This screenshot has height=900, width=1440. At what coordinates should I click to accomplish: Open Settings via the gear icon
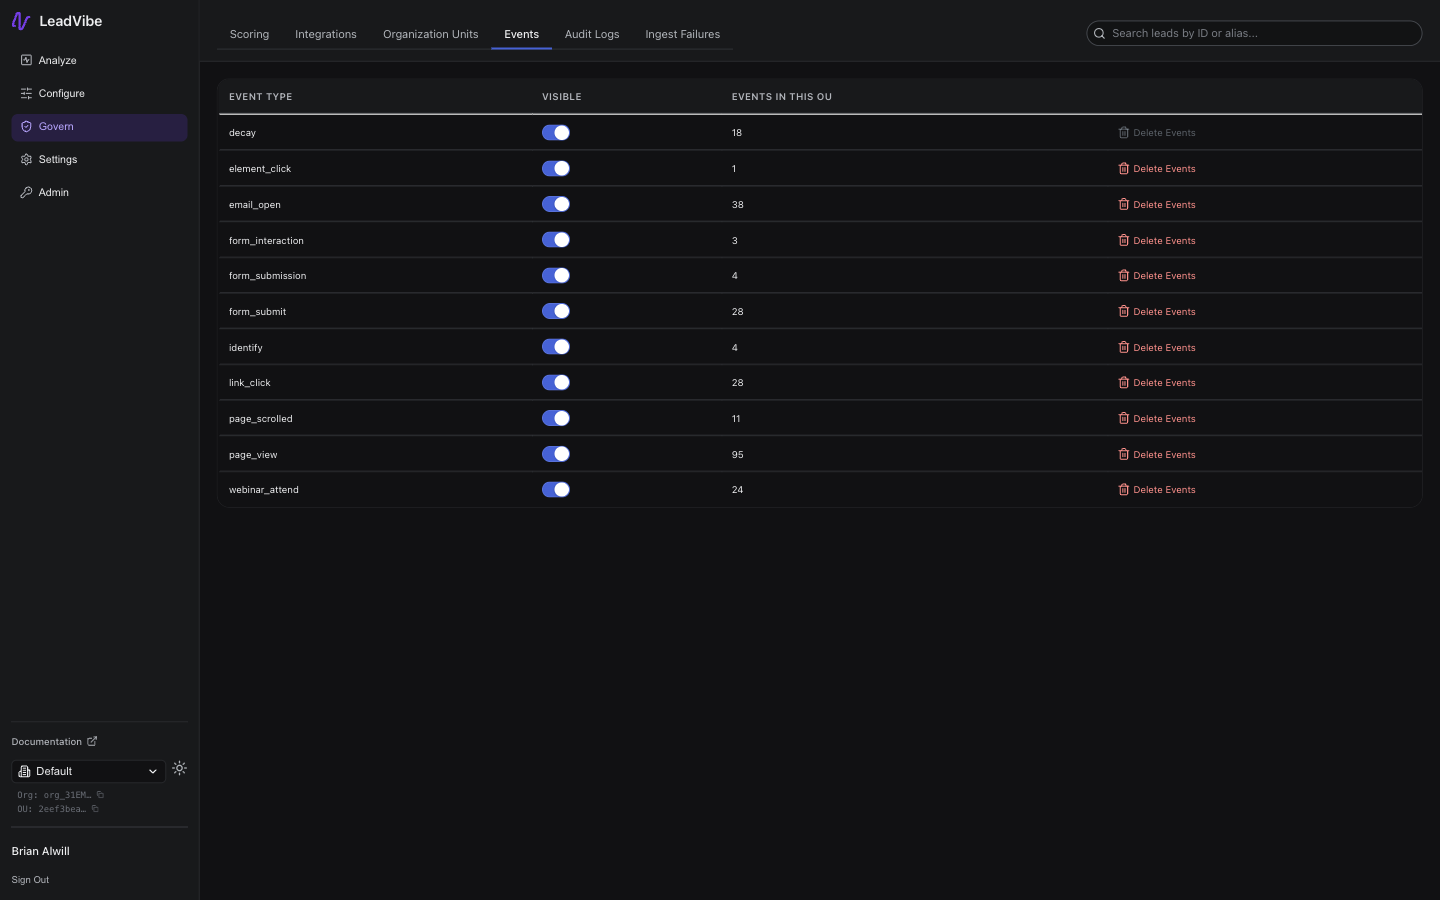25,159
